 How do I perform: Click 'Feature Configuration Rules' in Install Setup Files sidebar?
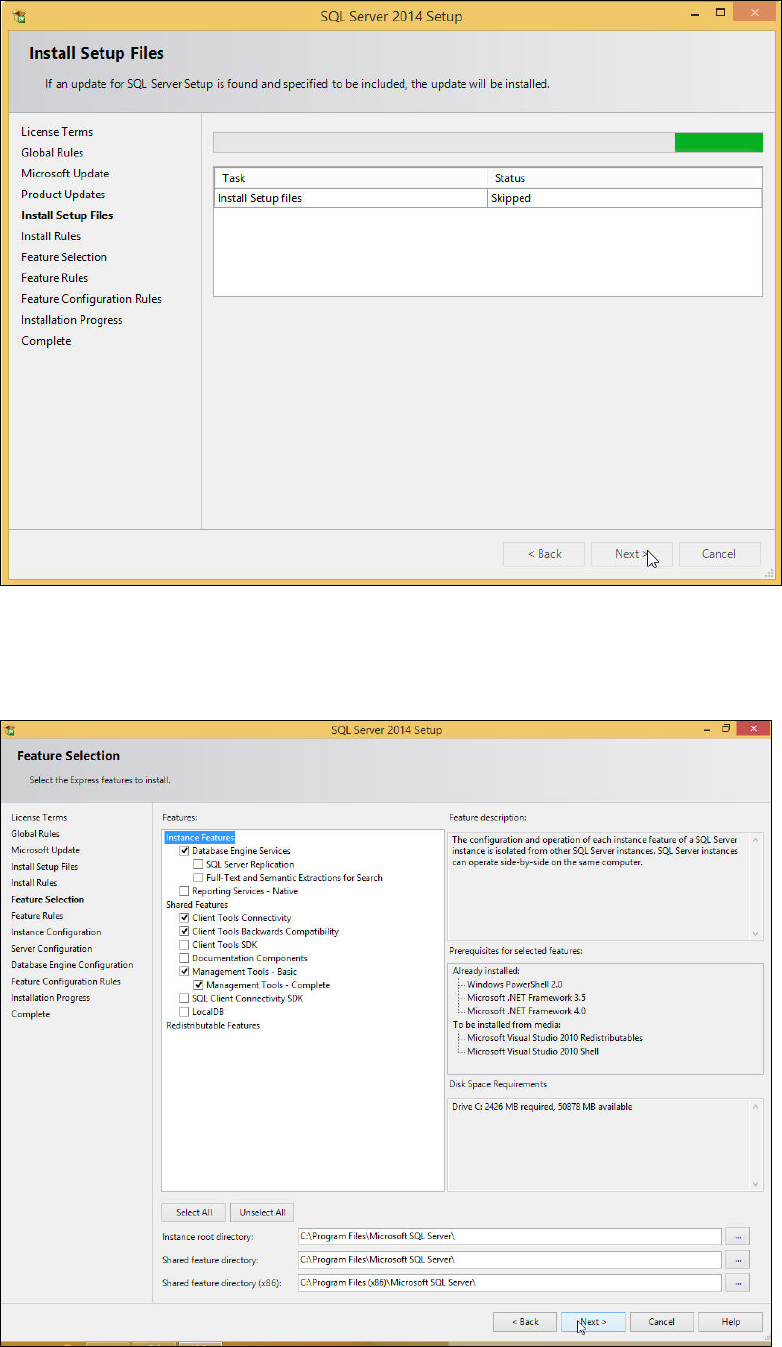coord(91,299)
